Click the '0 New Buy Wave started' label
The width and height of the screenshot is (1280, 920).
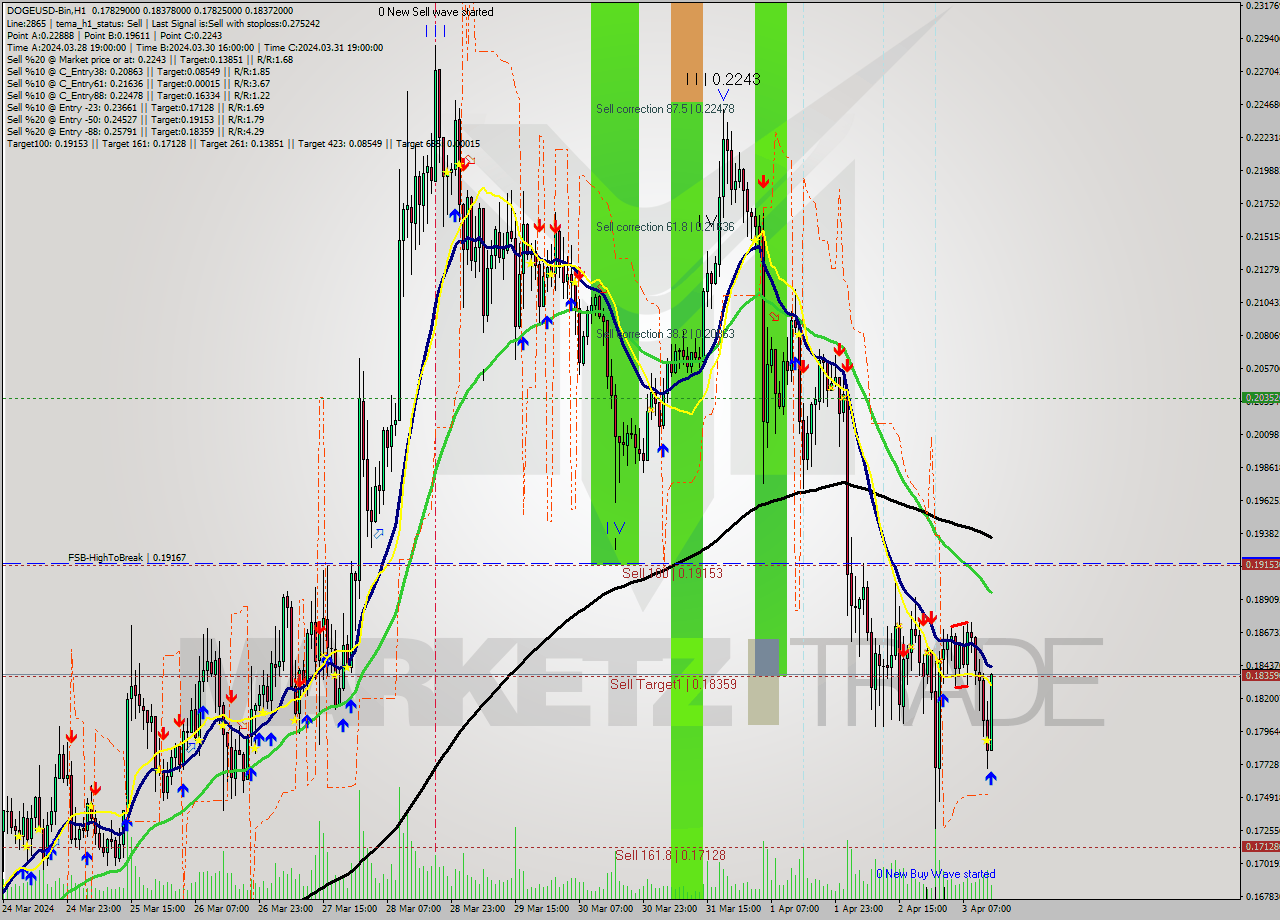click(x=936, y=874)
